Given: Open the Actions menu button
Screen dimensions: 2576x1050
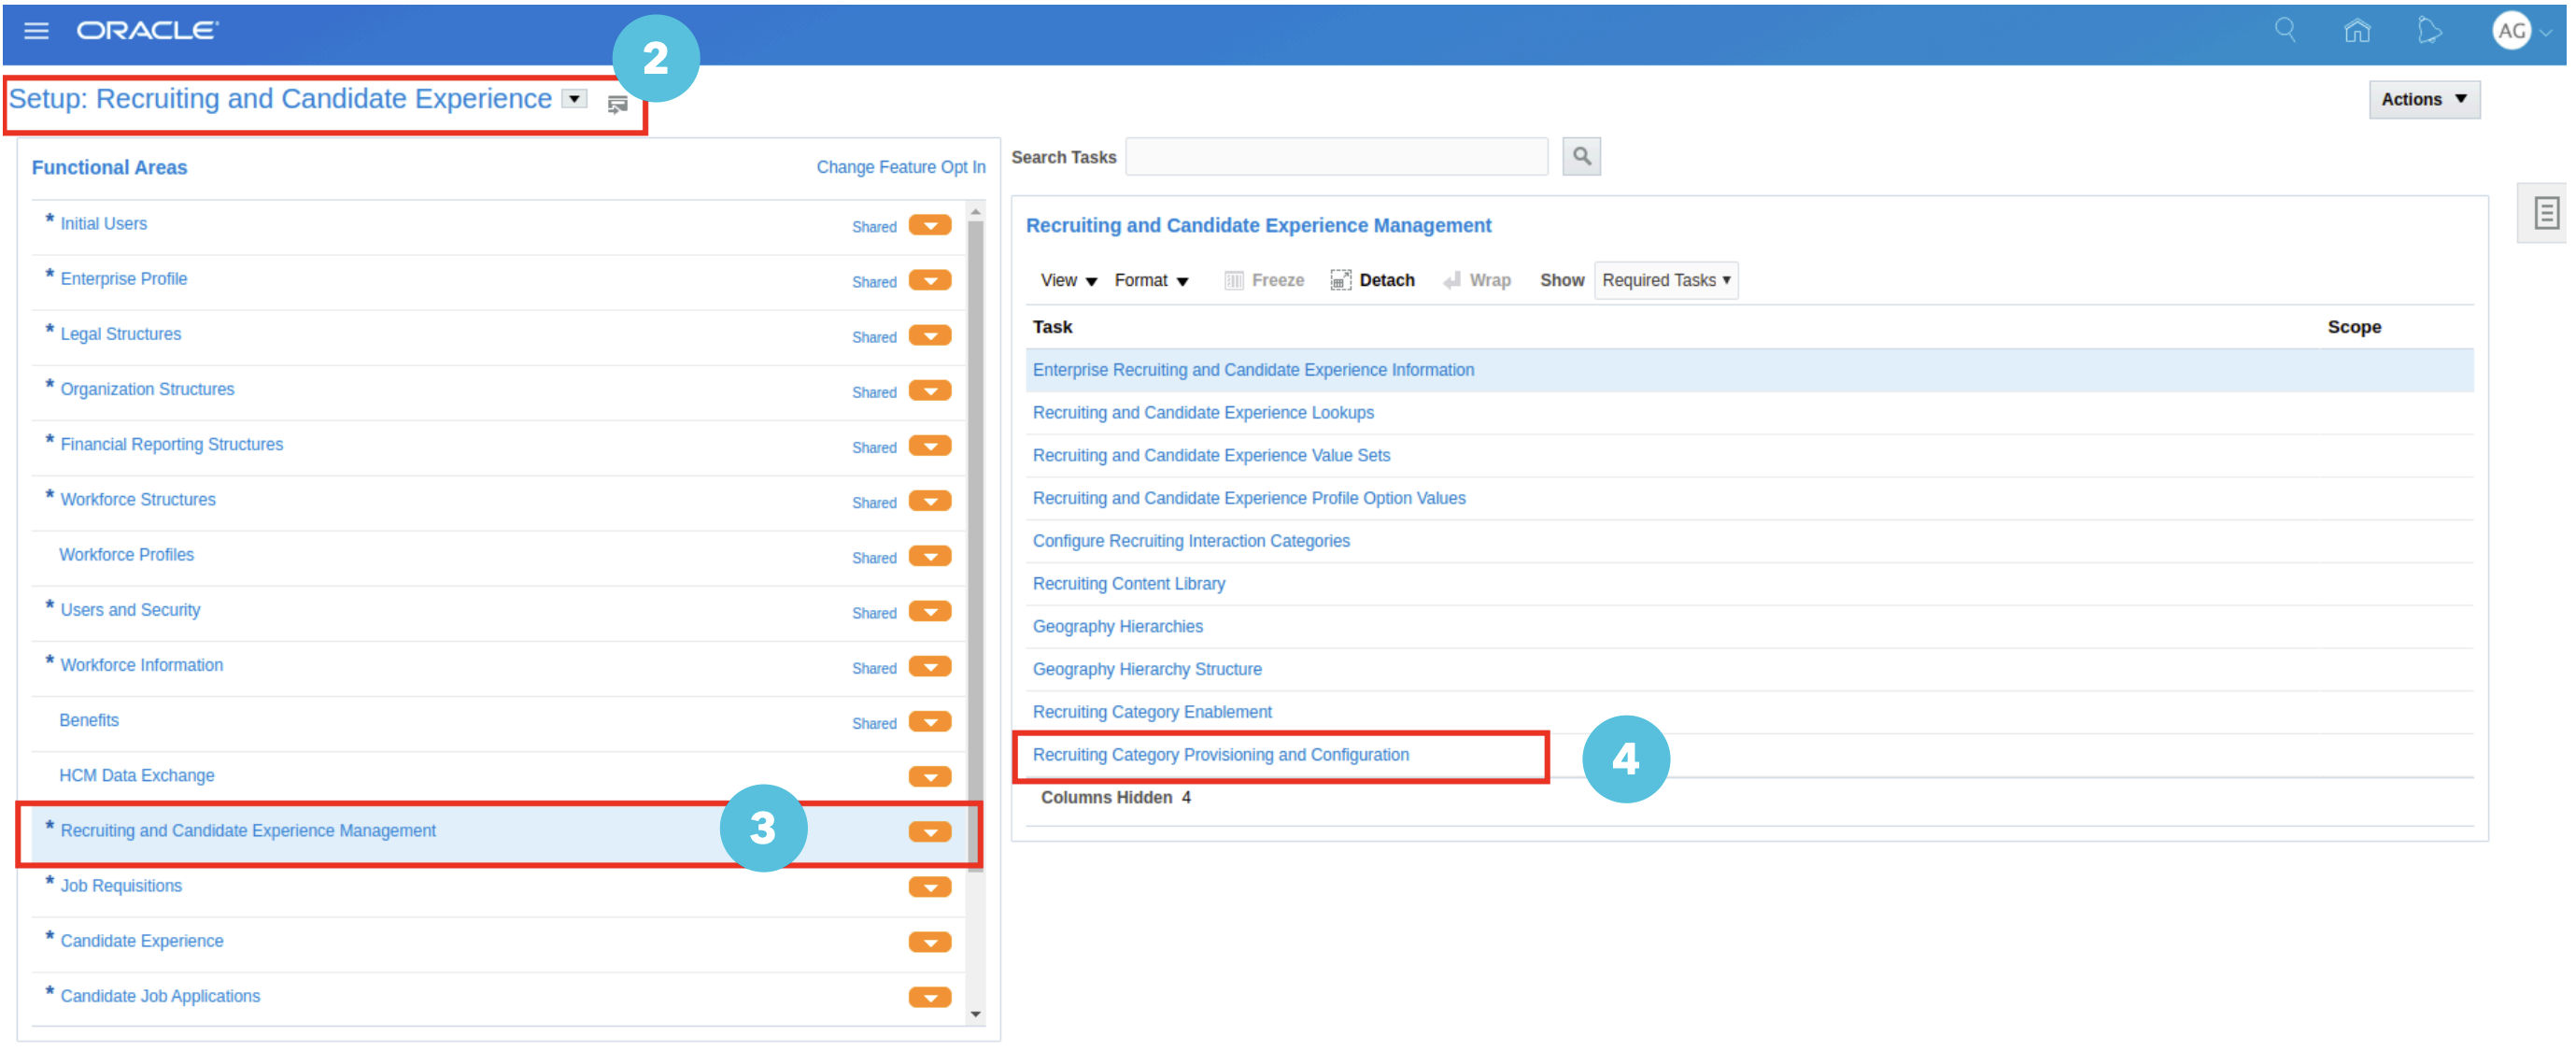Looking at the screenshot, I should 2424,100.
